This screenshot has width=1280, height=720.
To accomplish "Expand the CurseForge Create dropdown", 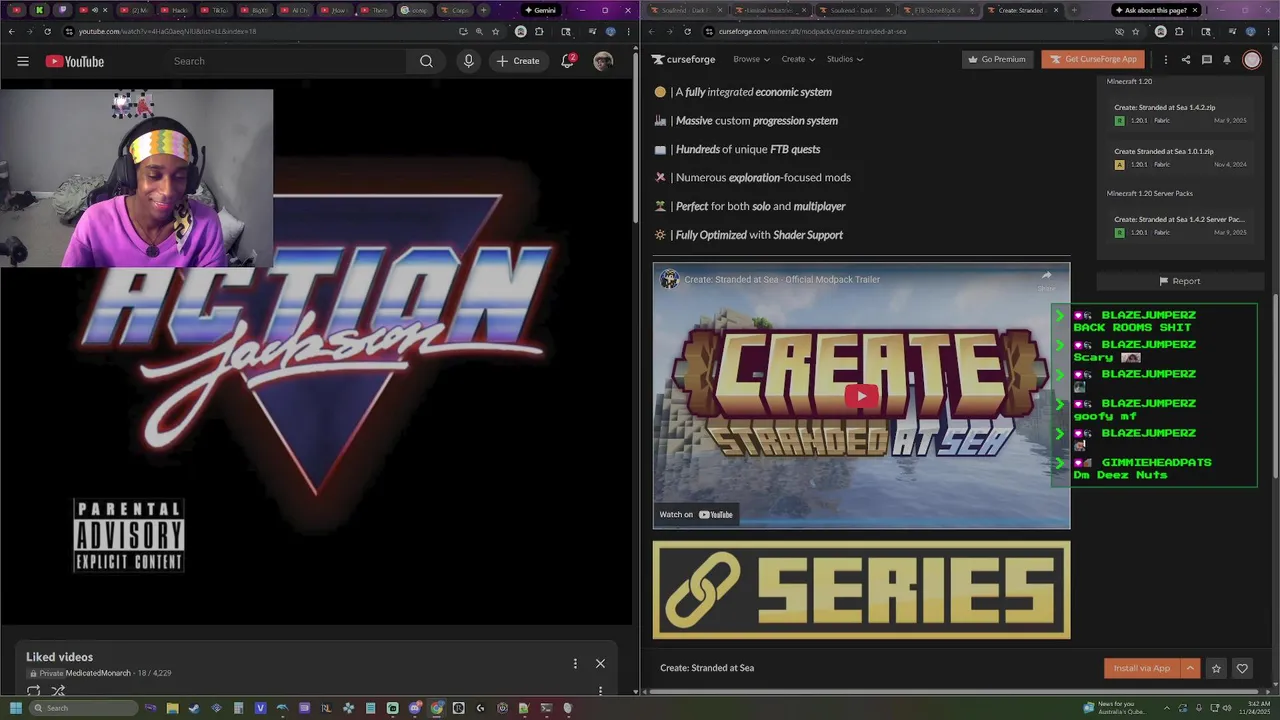I will click(x=798, y=59).
